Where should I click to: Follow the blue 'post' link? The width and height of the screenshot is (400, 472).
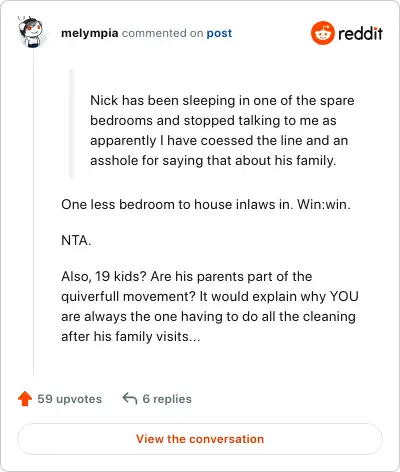(x=219, y=33)
